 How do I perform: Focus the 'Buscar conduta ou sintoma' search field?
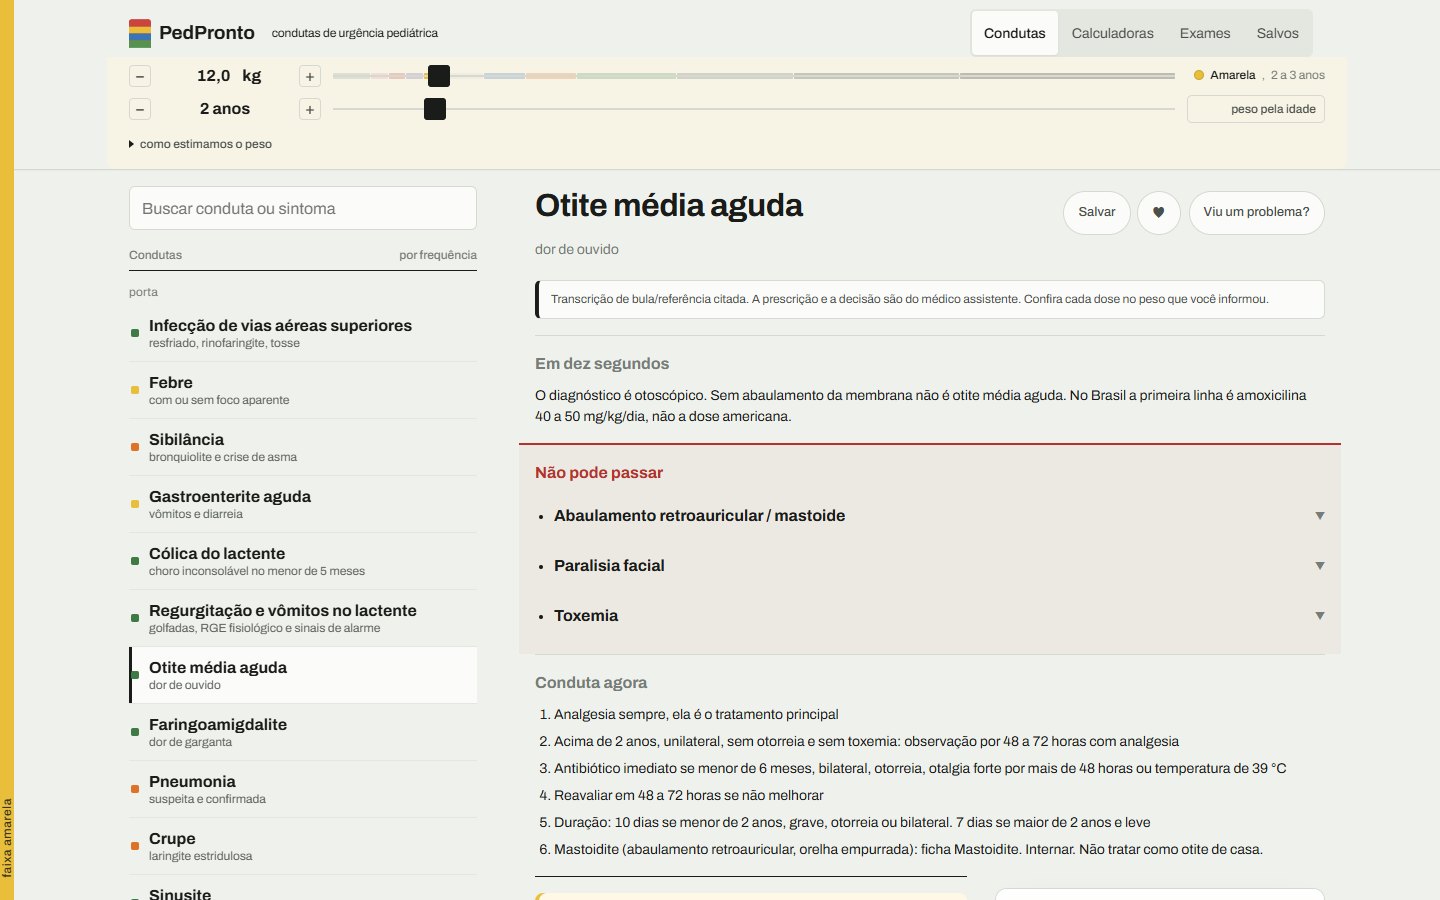[x=303, y=208]
